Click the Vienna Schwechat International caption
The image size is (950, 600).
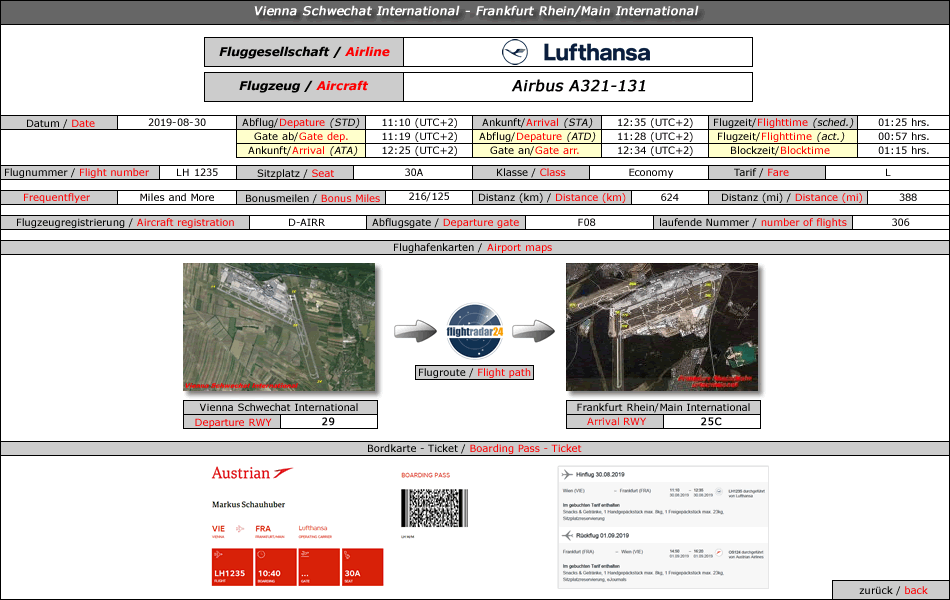click(x=280, y=407)
